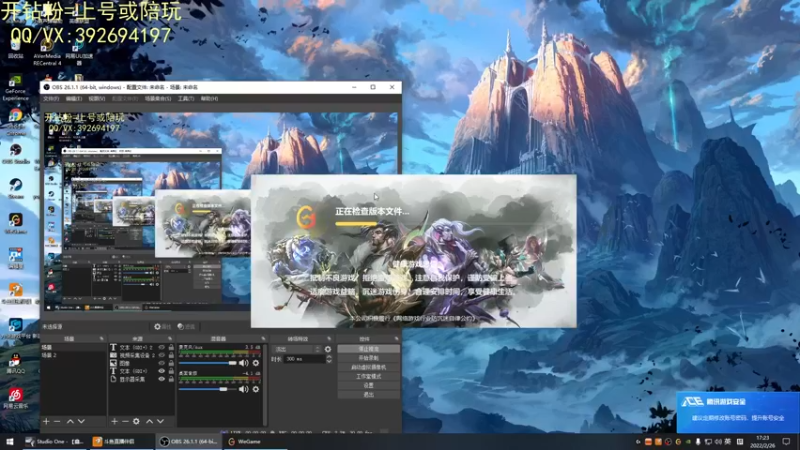800x450 pixels.
Task: Open OBS 设置 settings button
Action: click(x=368, y=386)
